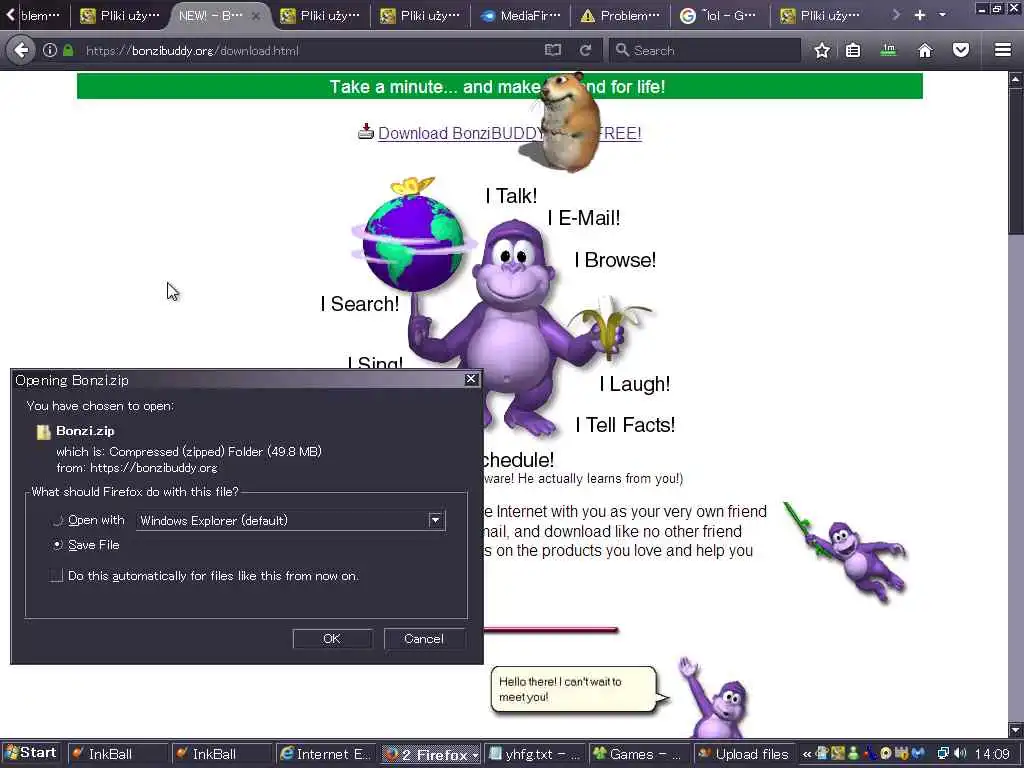Select the 'Open with' radio option

click(x=57, y=520)
